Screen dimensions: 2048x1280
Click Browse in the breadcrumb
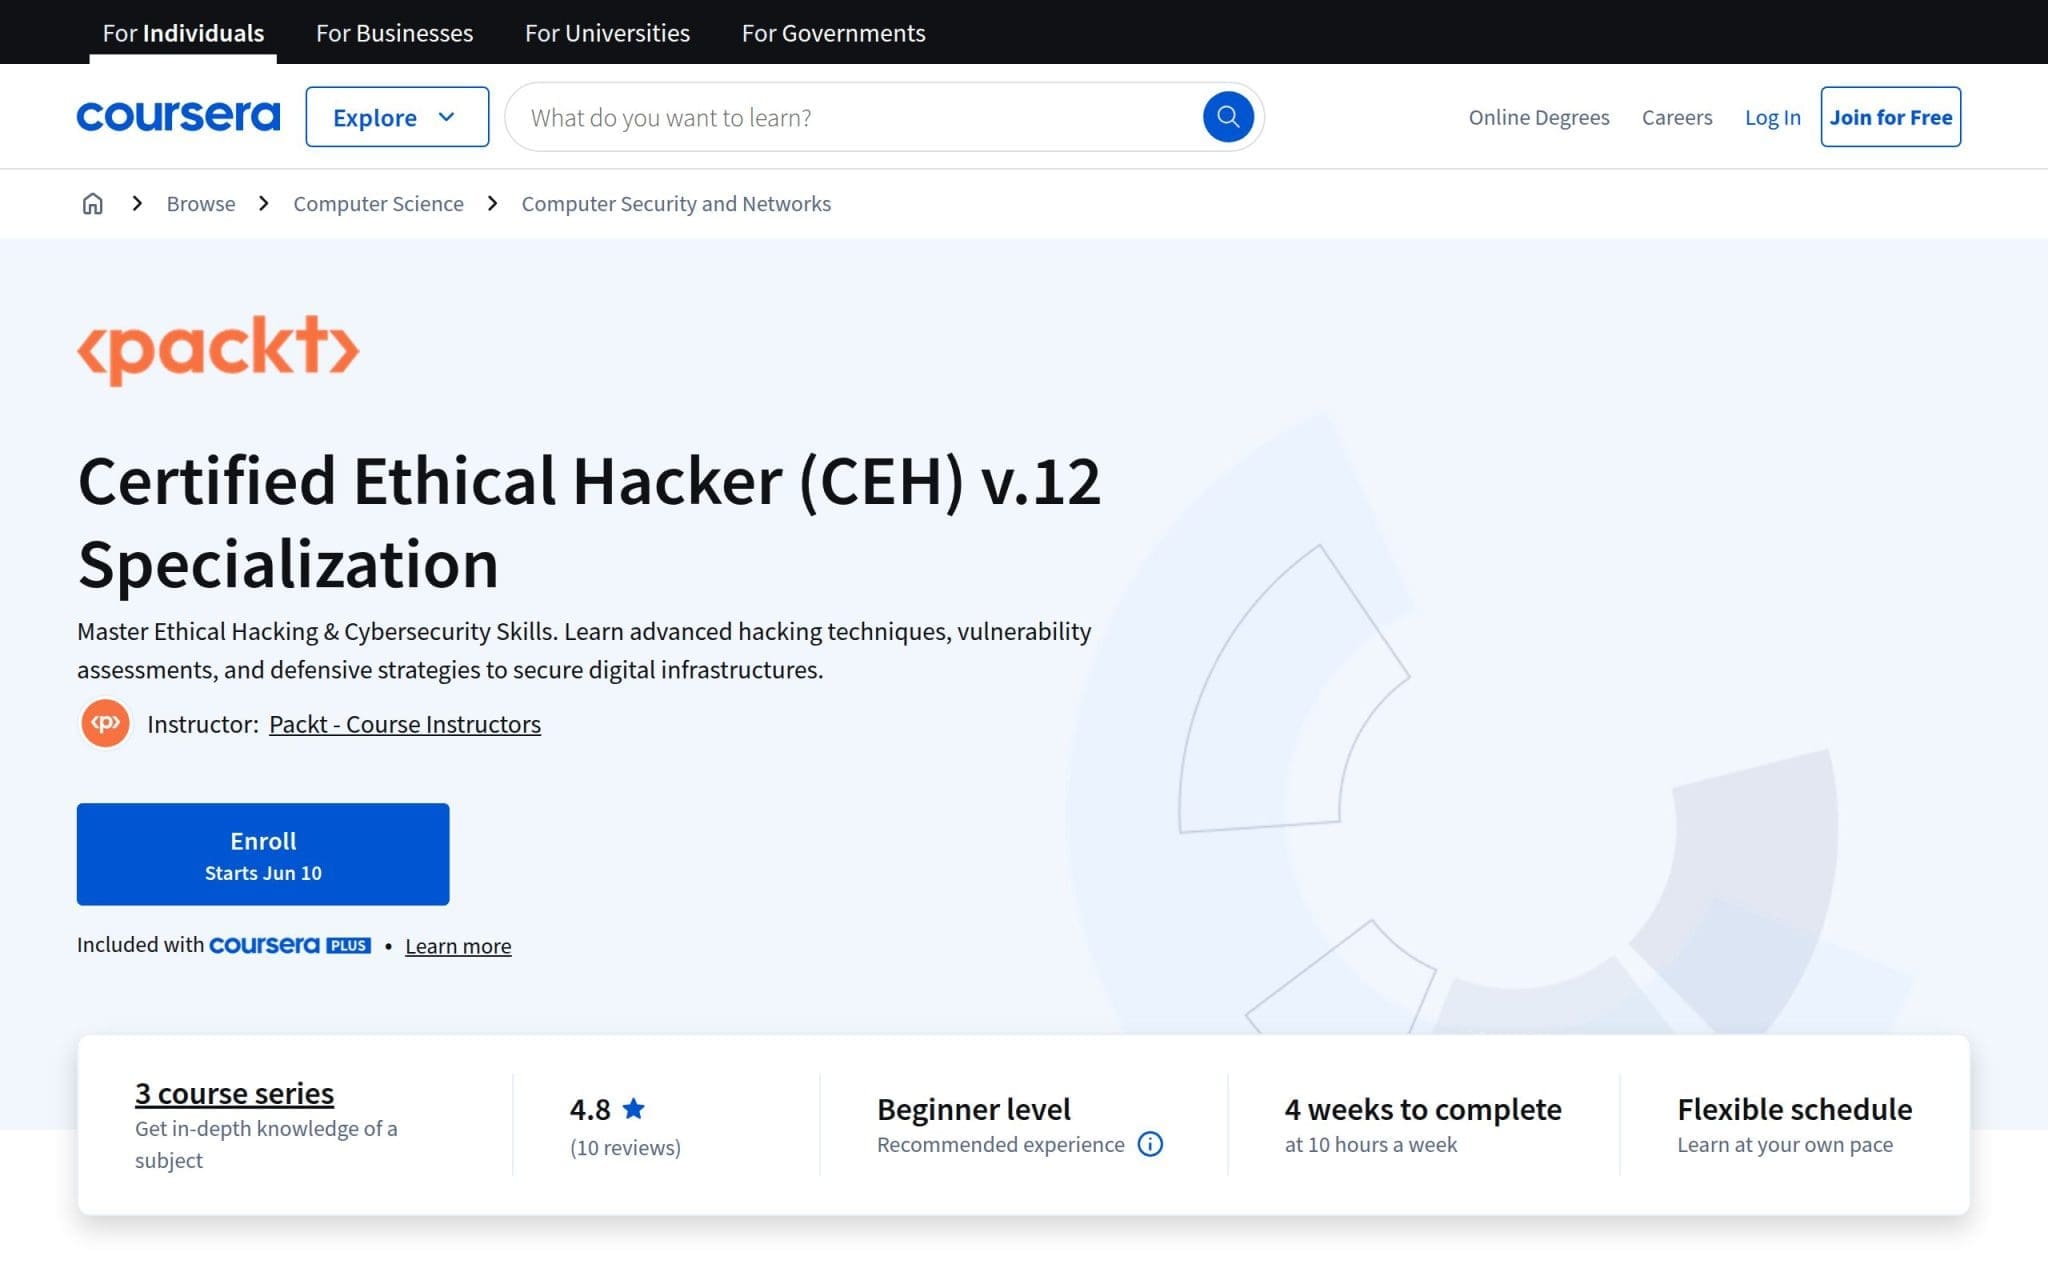tap(201, 204)
